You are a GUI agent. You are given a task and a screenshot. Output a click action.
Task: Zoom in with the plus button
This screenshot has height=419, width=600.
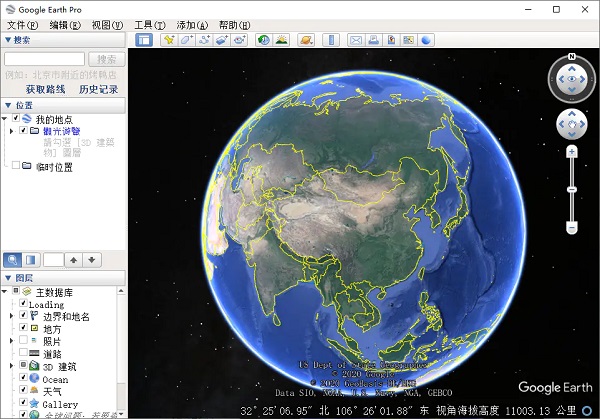(572, 152)
